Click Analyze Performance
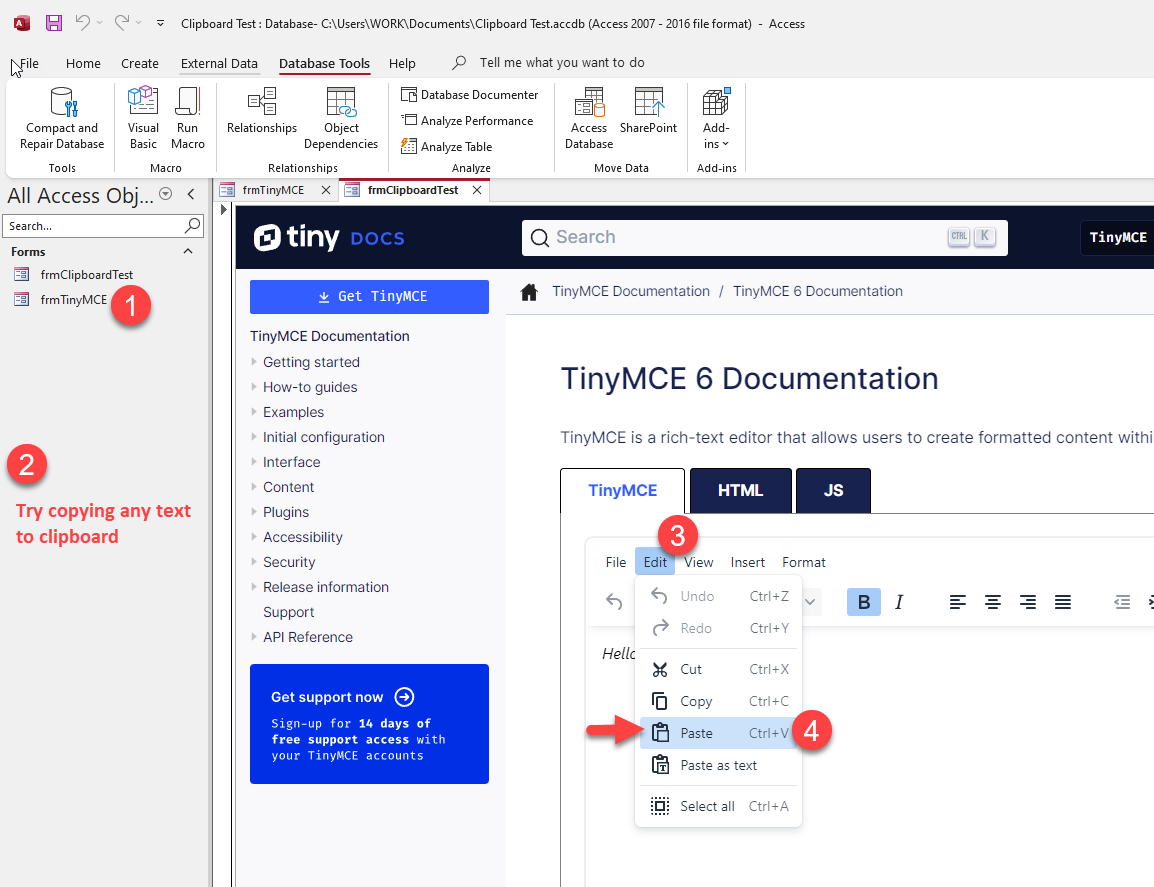Screen dimensions: 1154x887 pos(467,121)
